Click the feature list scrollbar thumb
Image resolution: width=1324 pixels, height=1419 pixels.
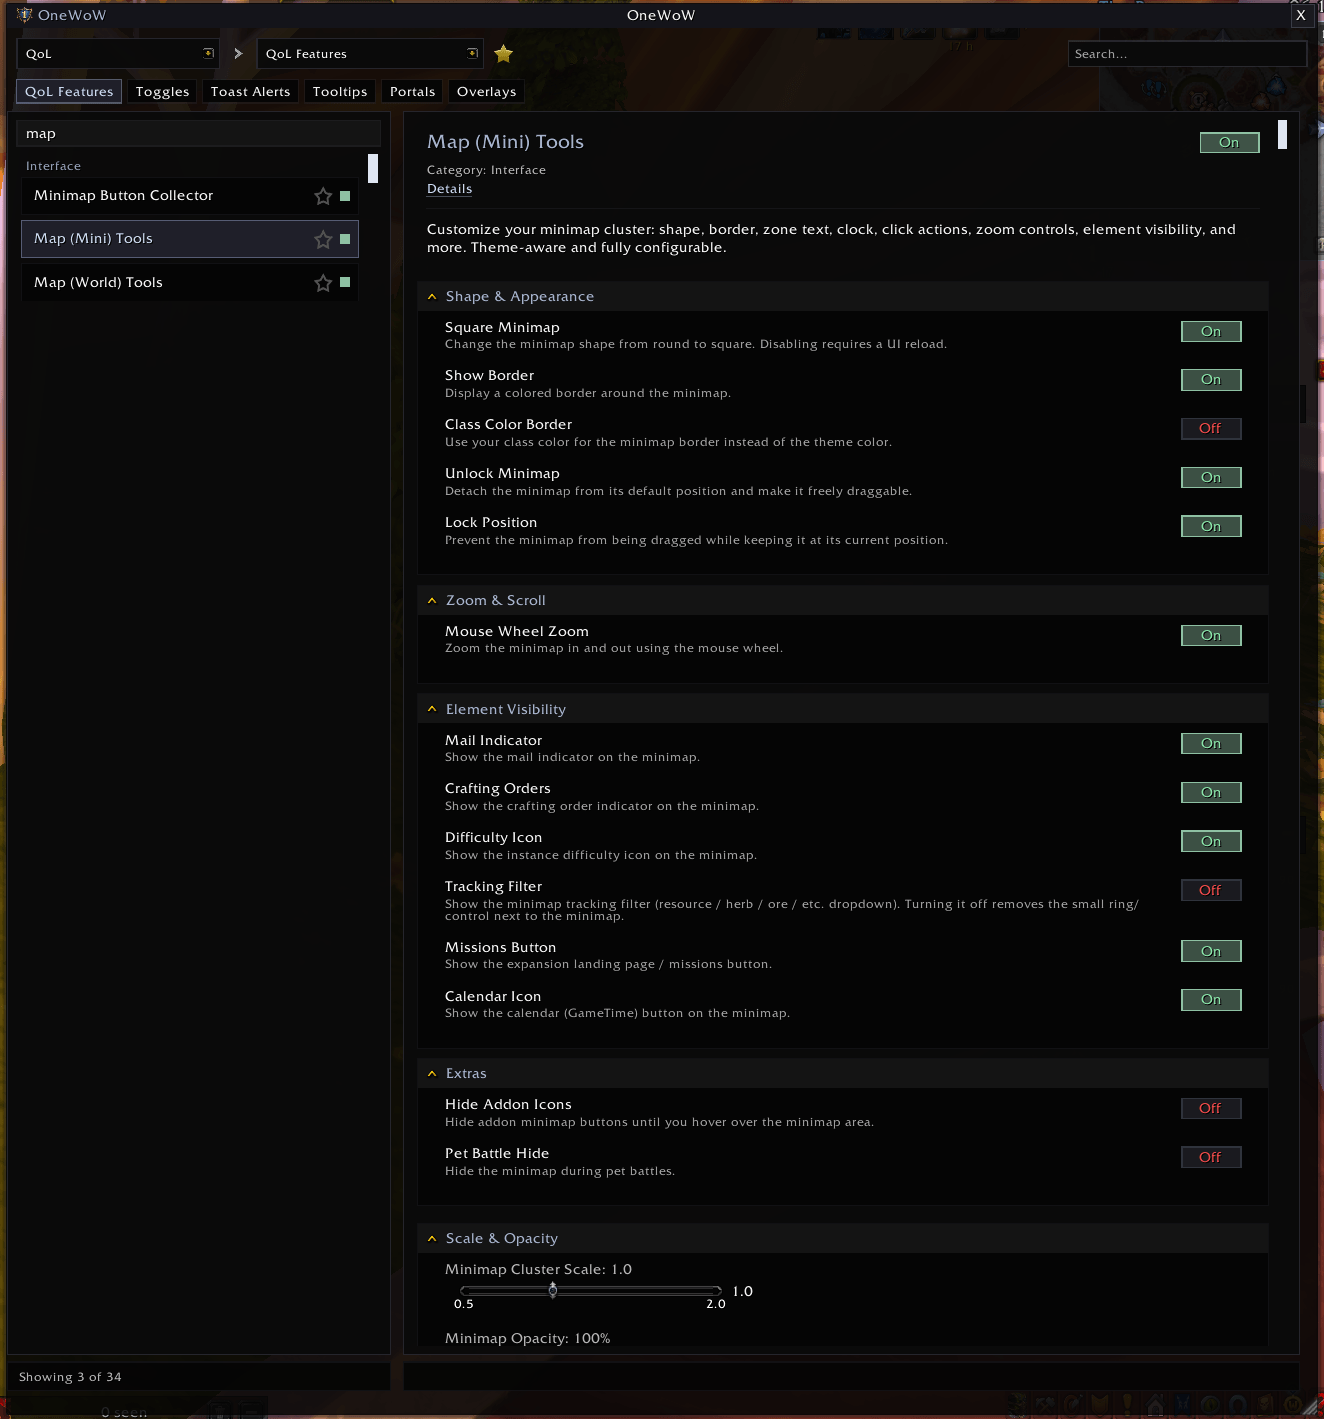[373, 168]
